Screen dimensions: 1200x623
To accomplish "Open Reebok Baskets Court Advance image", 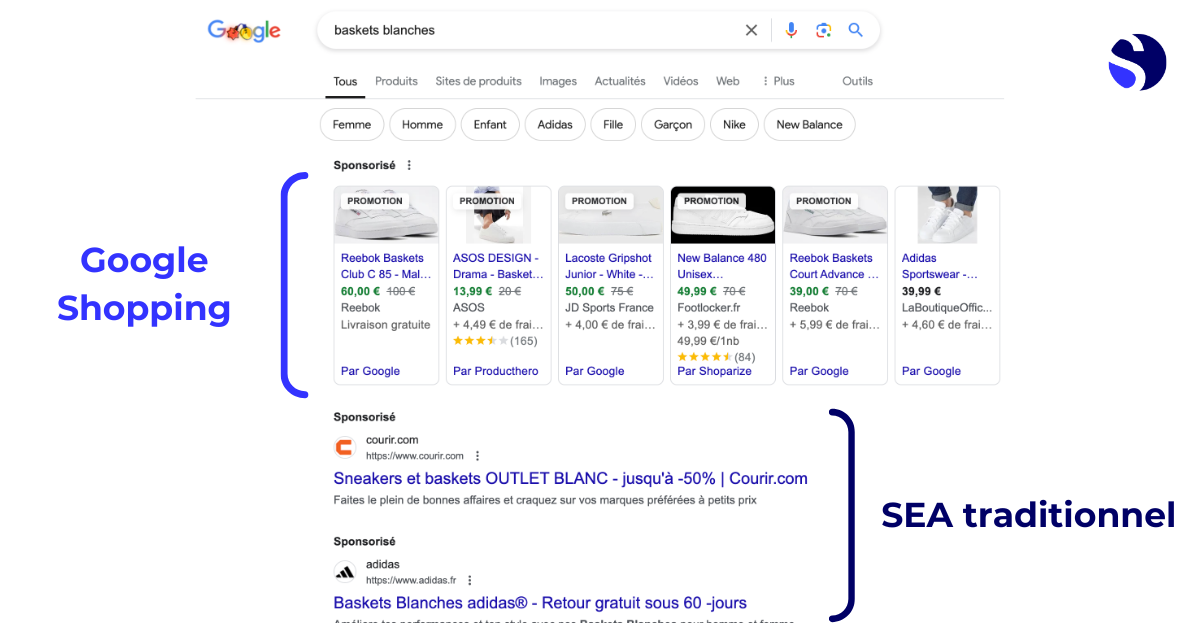I will pyautogui.click(x=834, y=215).
